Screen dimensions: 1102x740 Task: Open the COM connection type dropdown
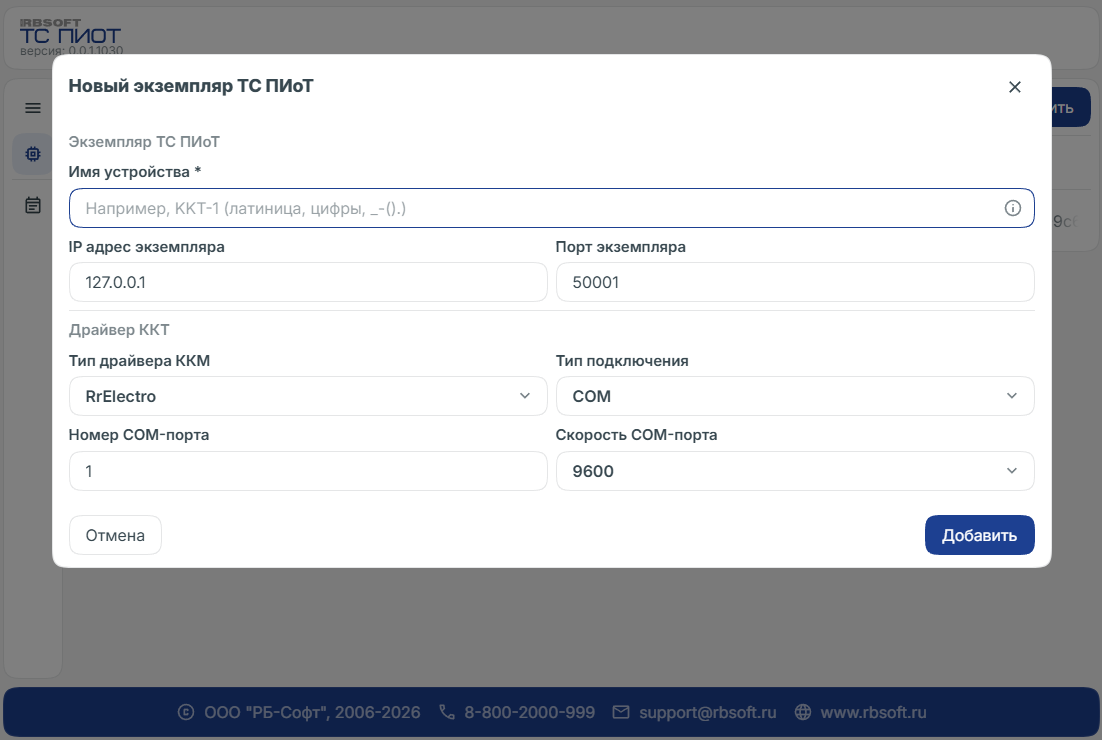[x=795, y=396]
